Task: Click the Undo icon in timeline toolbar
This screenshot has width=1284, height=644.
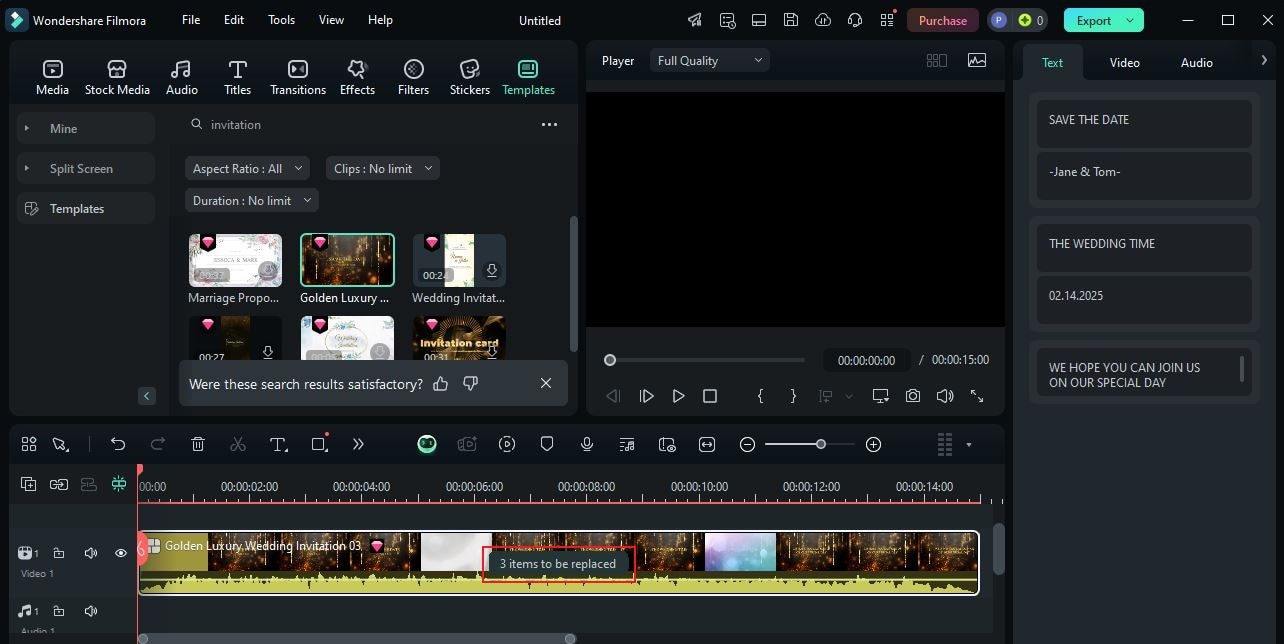Action: click(118, 444)
